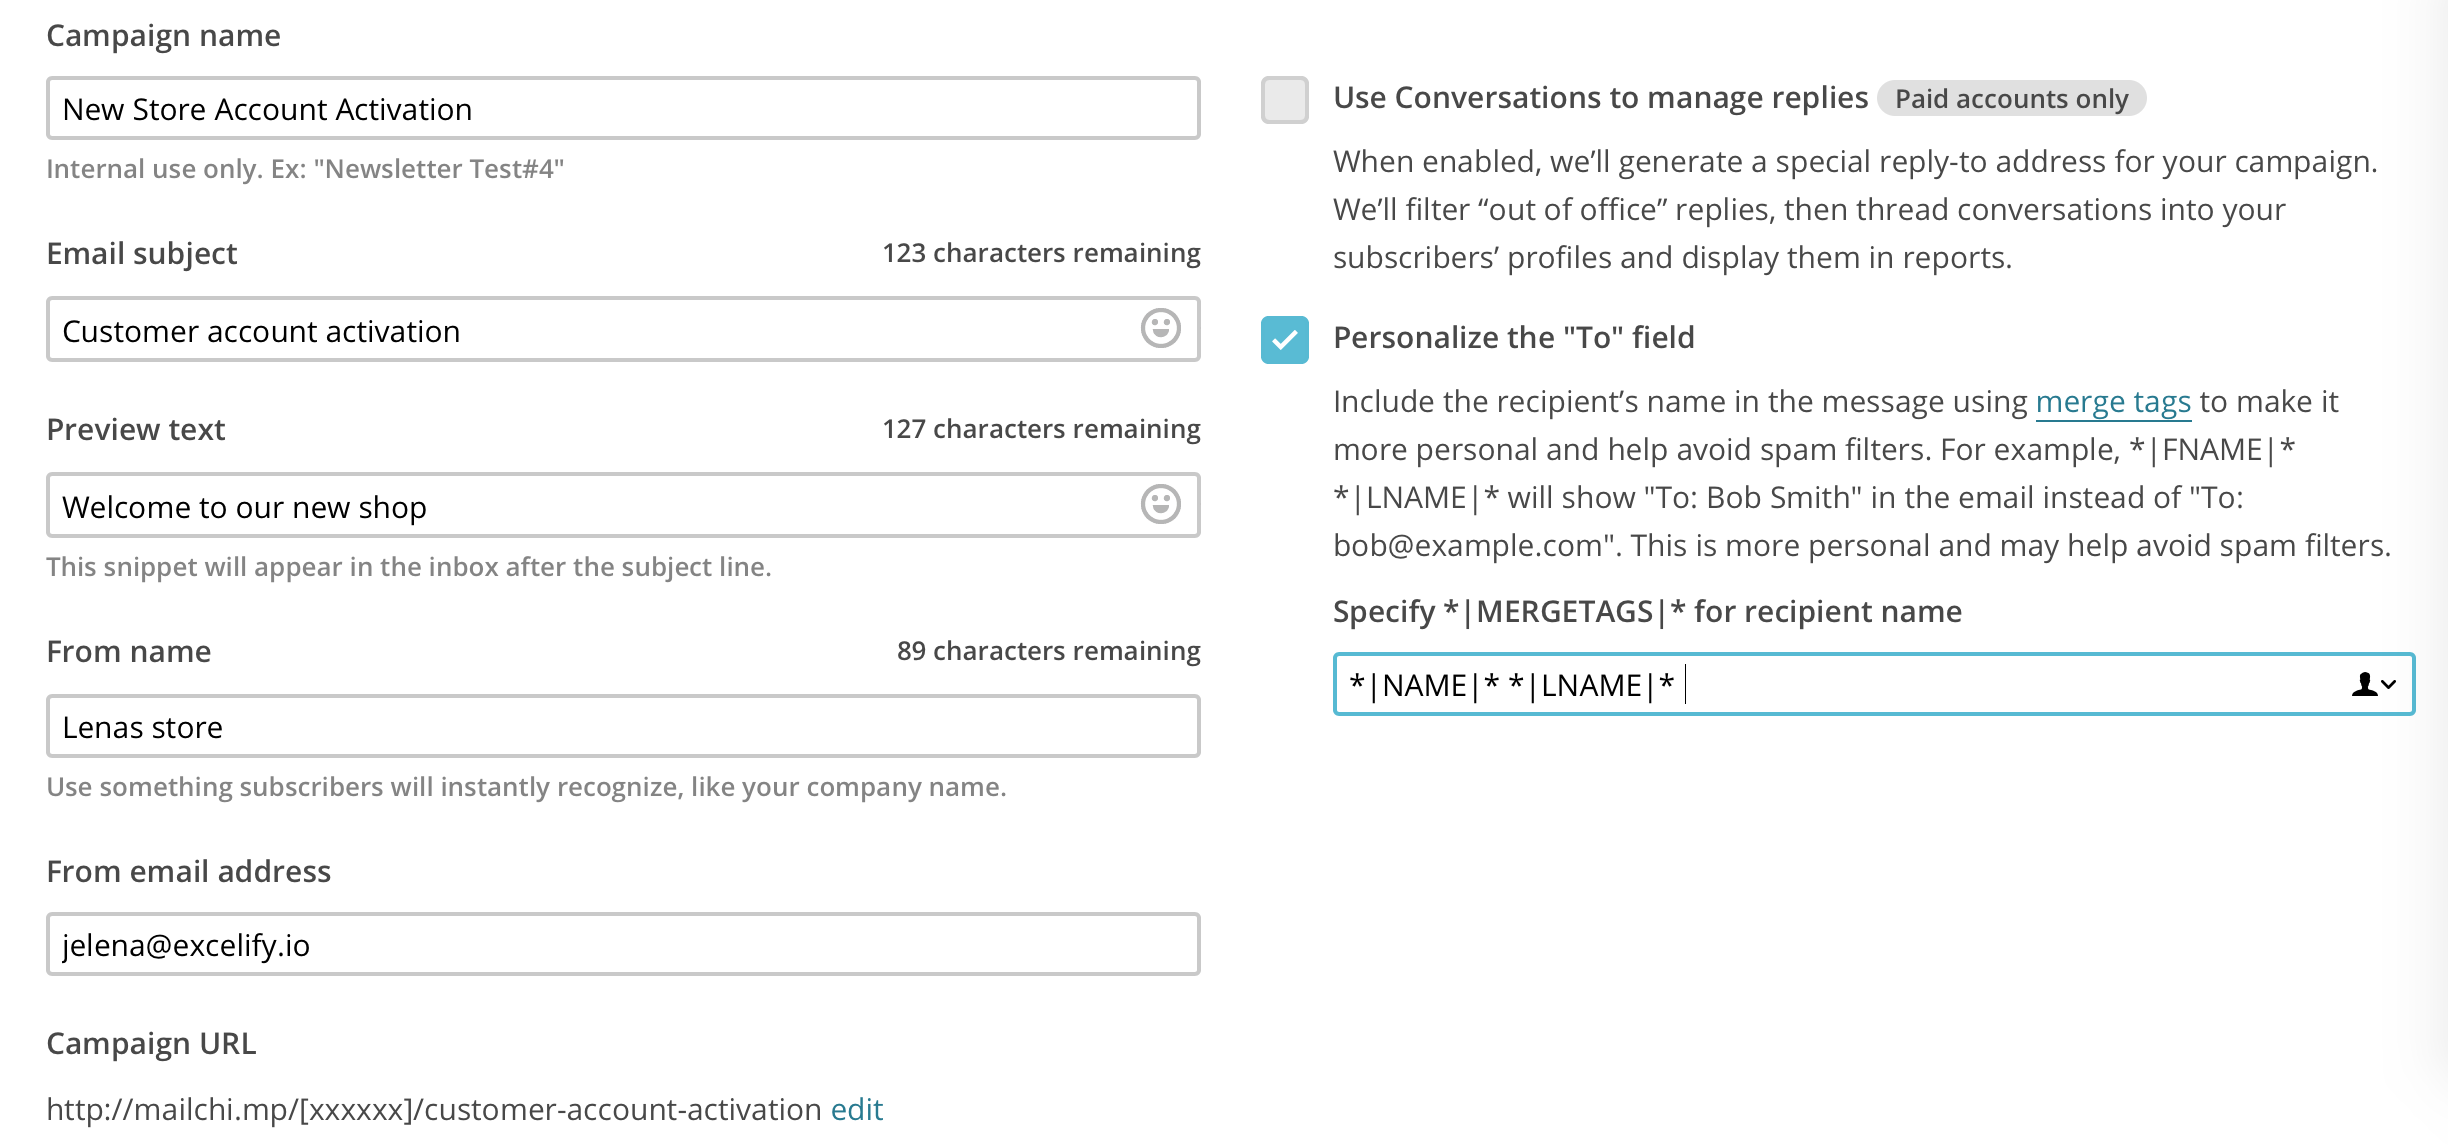Click the person merge tag icon
The width and height of the screenshot is (2448, 1148).
coord(2364,685)
